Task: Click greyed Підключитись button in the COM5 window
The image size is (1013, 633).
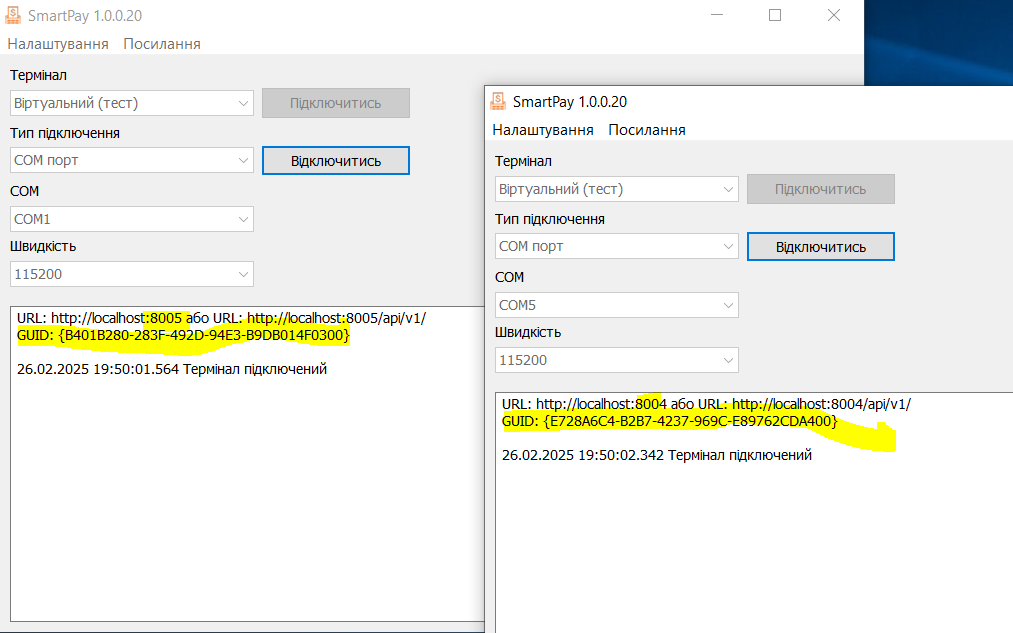Action: (820, 189)
